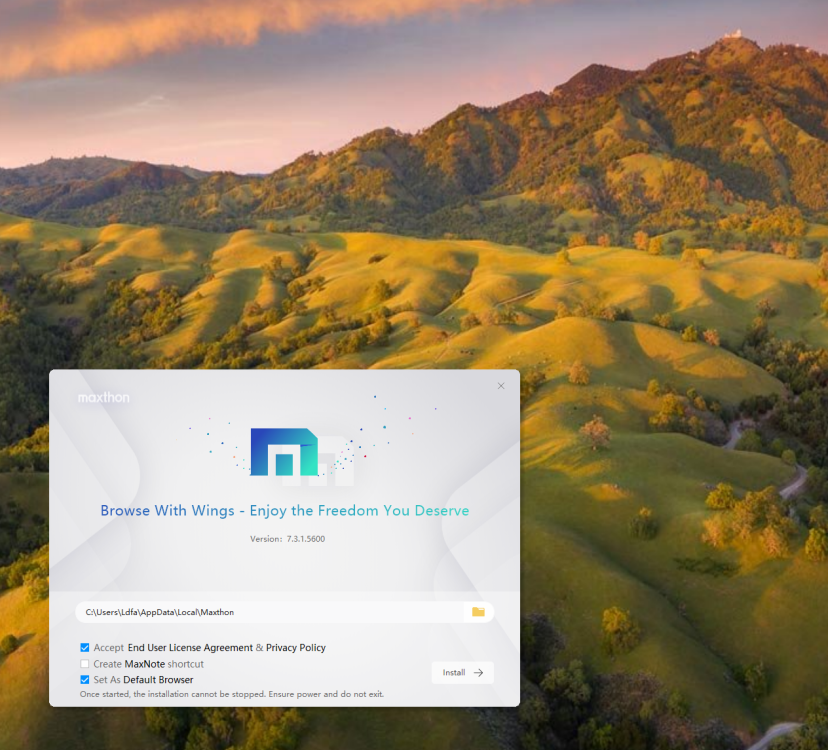Click the Accept label next to checkbox
This screenshot has width=828, height=750.
click(109, 648)
